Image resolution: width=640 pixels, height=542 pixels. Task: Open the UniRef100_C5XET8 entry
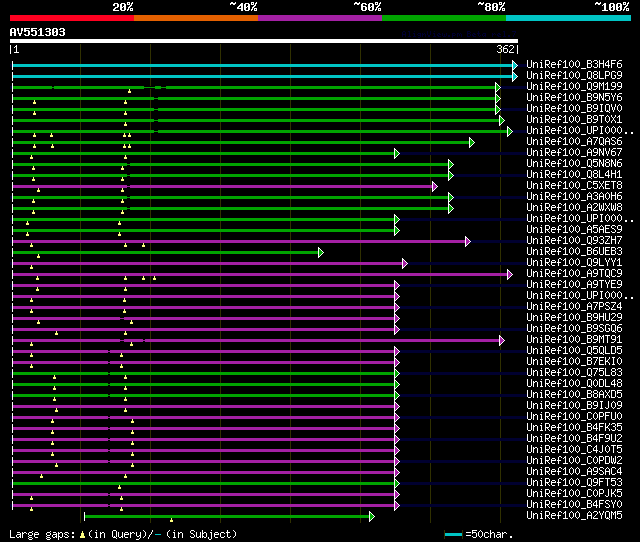574,186
